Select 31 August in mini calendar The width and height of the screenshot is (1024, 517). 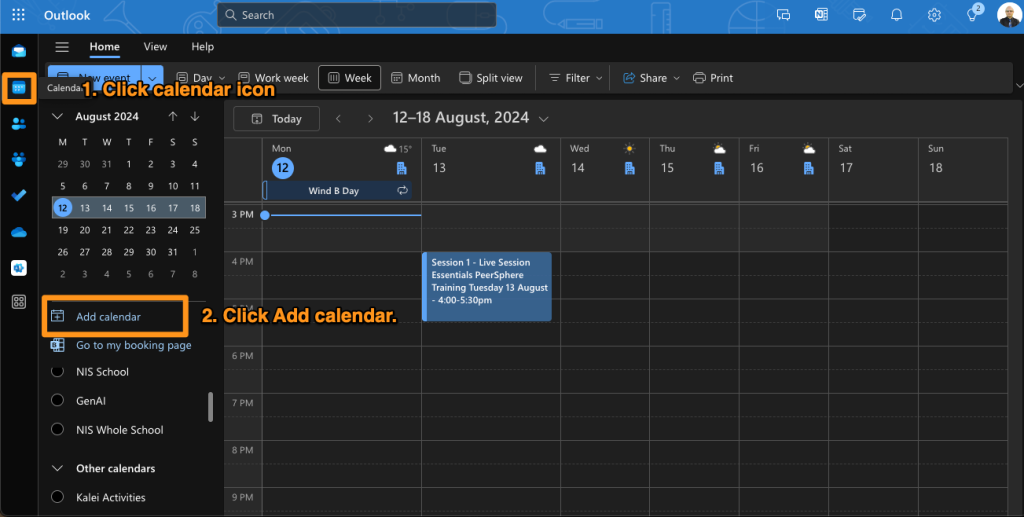(172, 252)
